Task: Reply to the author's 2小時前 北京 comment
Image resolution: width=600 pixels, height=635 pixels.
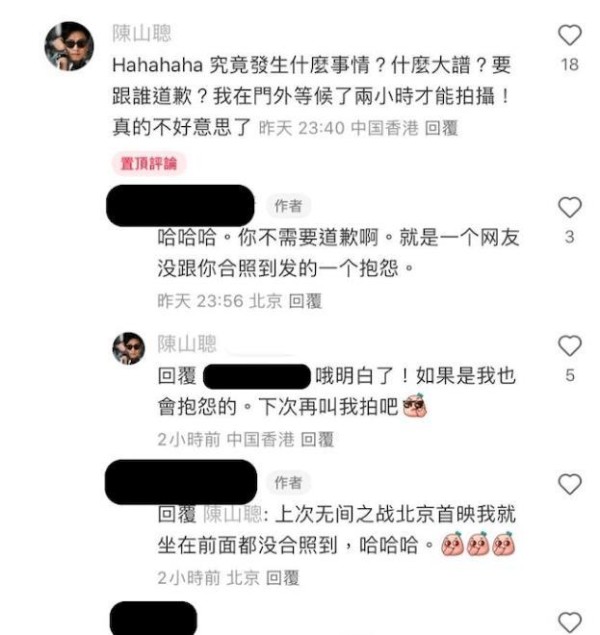Action: pyautogui.click(x=283, y=578)
